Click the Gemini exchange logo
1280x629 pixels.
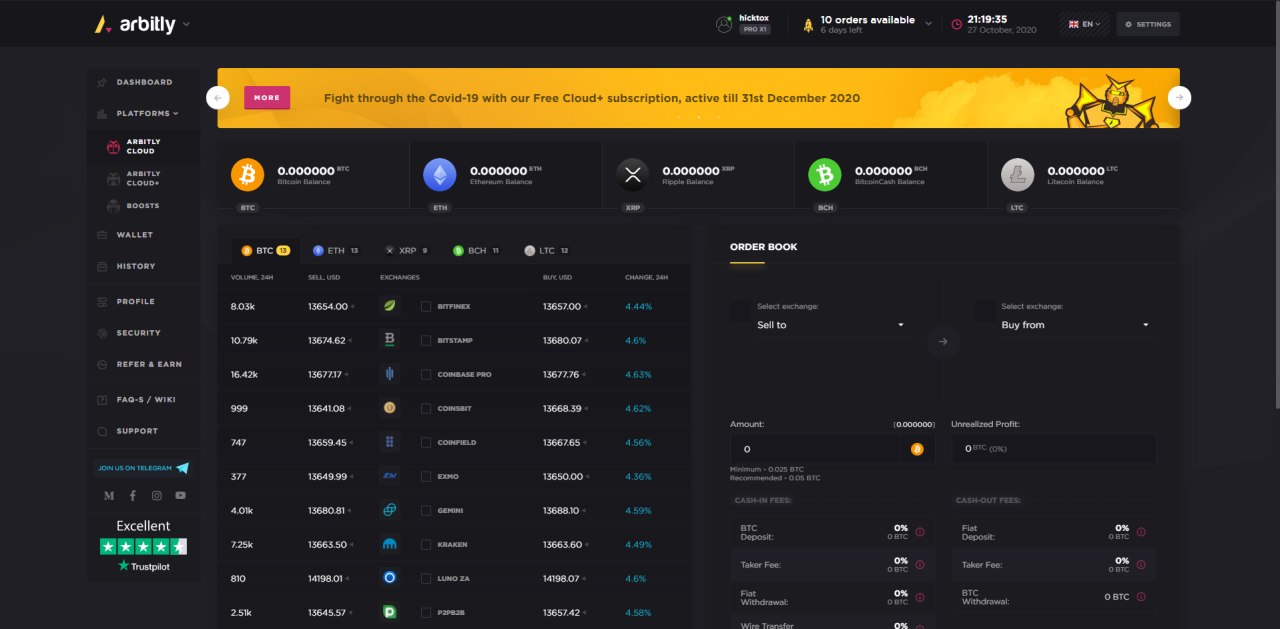click(390, 510)
